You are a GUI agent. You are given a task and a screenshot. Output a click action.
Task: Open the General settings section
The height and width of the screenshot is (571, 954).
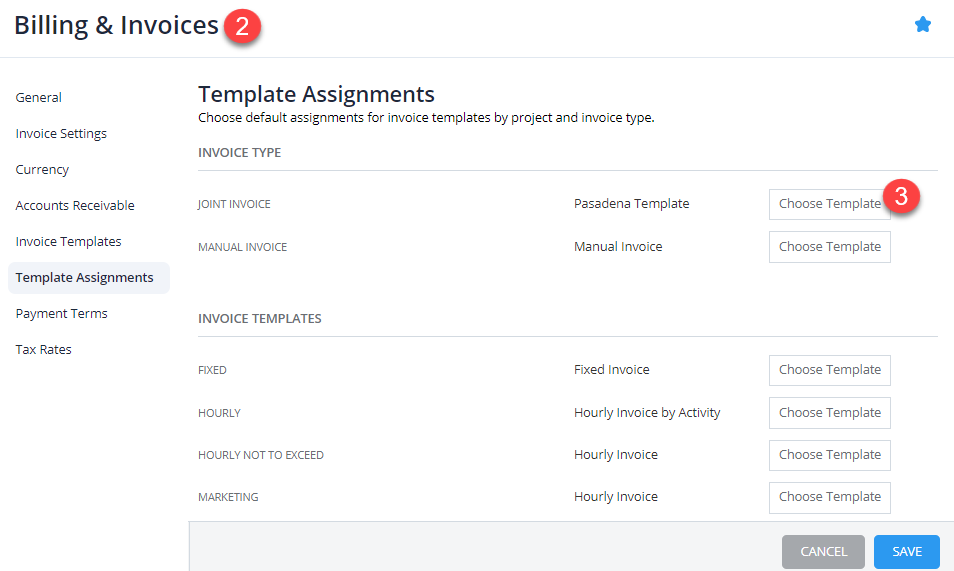[38, 97]
